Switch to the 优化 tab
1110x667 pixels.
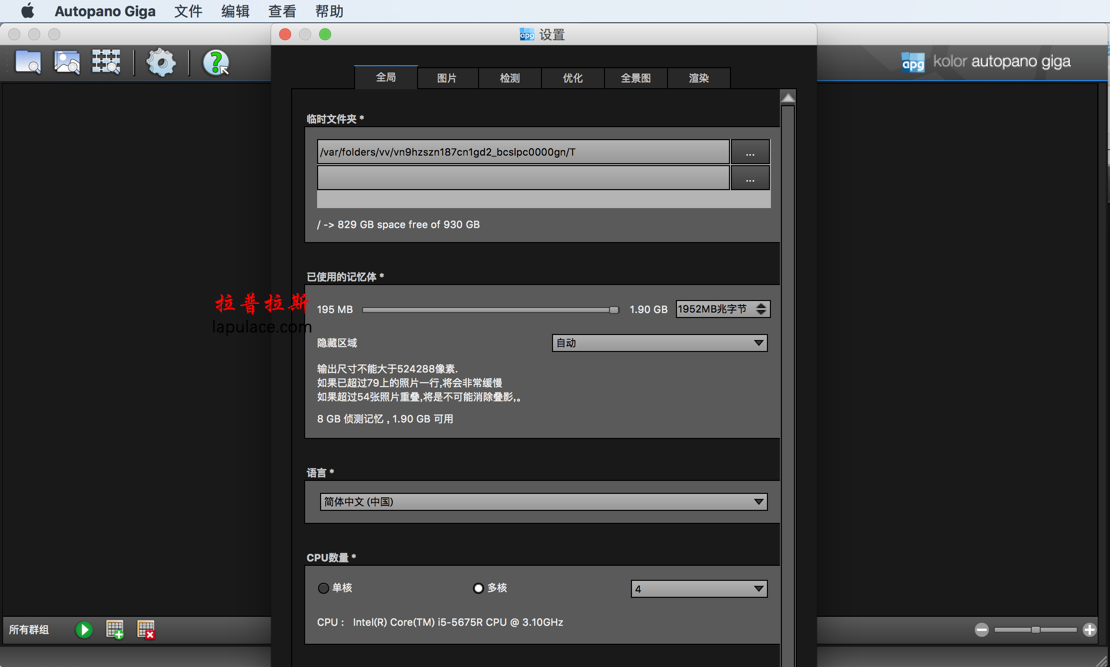point(573,77)
